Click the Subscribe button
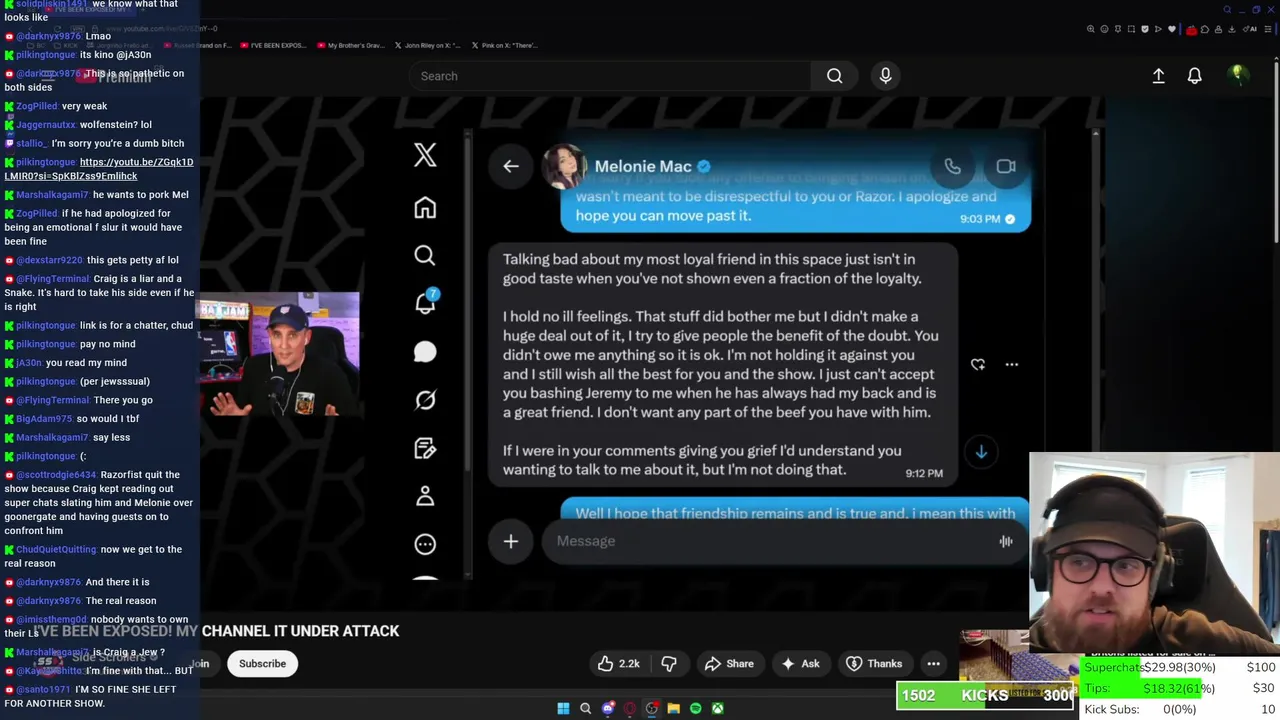The image size is (1280, 720). pyautogui.click(x=262, y=664)
